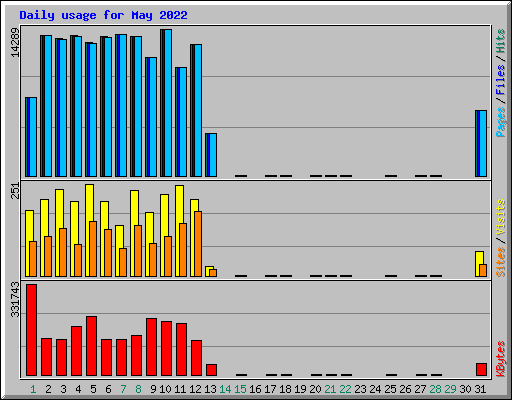The image size is (512, 400).
Task: Click the yellow Visits legend label
Action: [501, 217]
